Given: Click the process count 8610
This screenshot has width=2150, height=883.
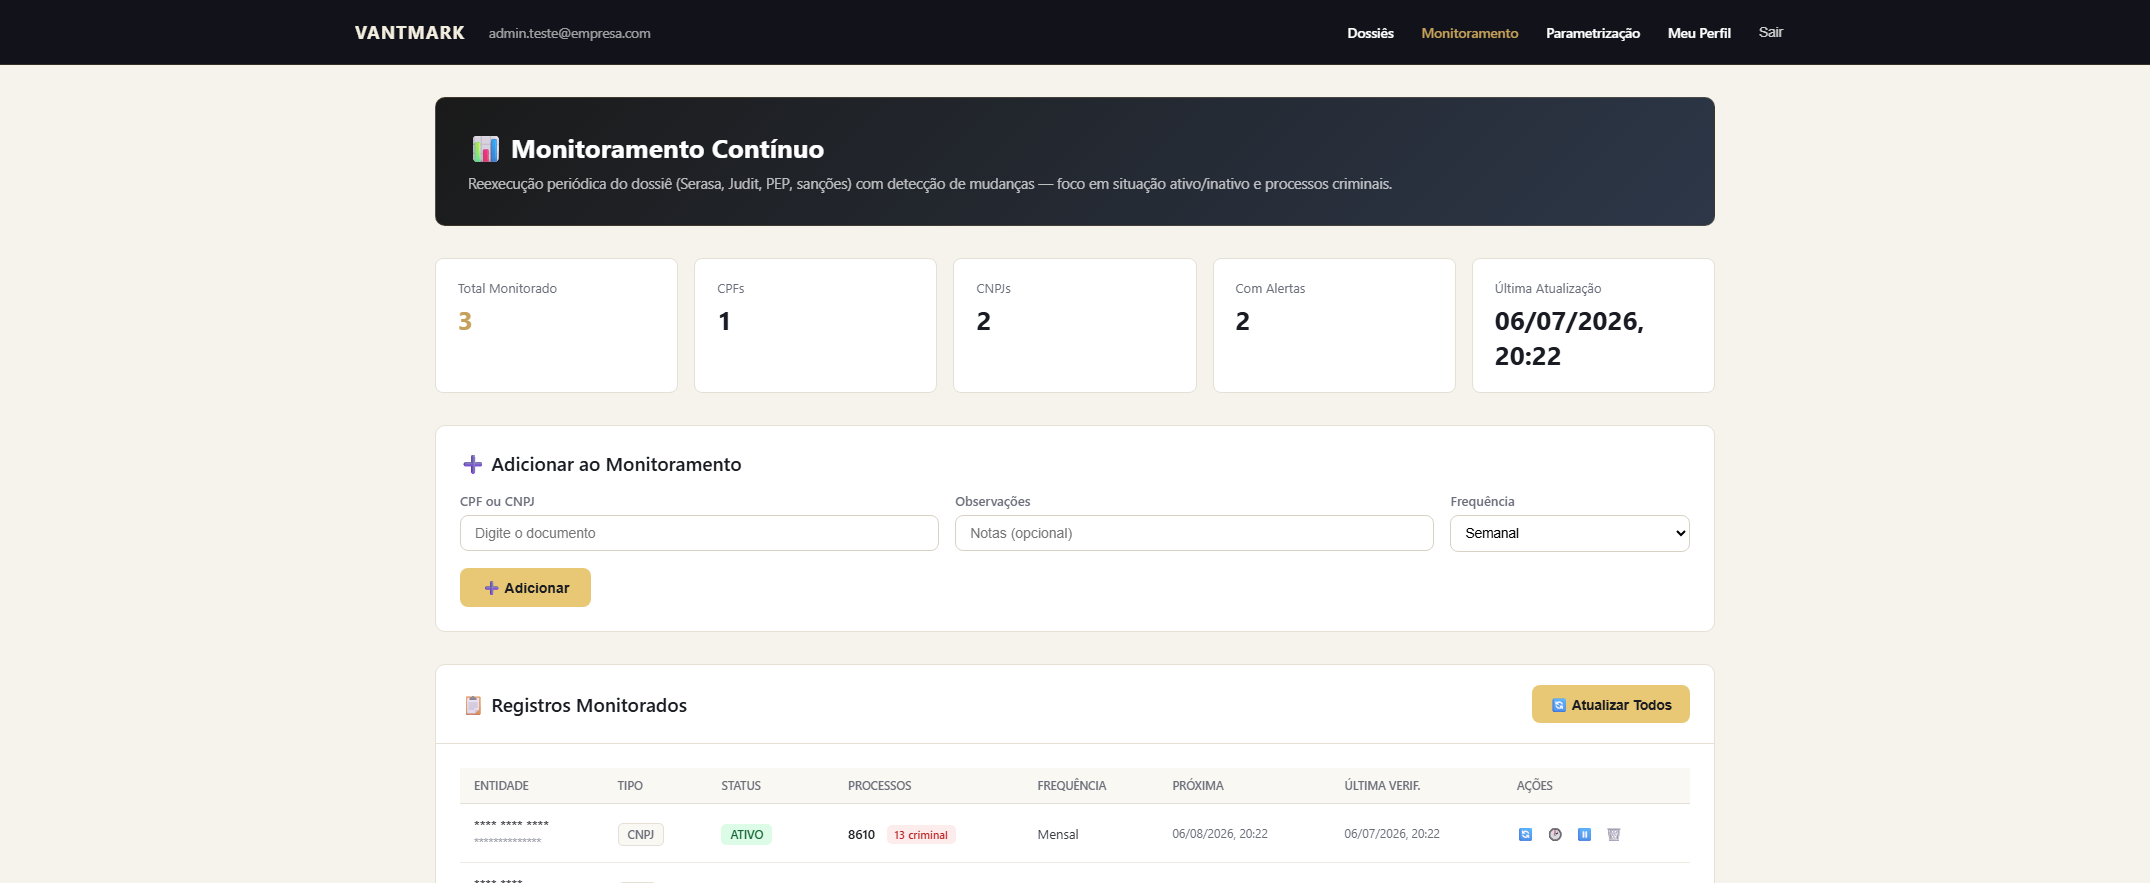Looking at the screenshot, I should coord(861,834).
